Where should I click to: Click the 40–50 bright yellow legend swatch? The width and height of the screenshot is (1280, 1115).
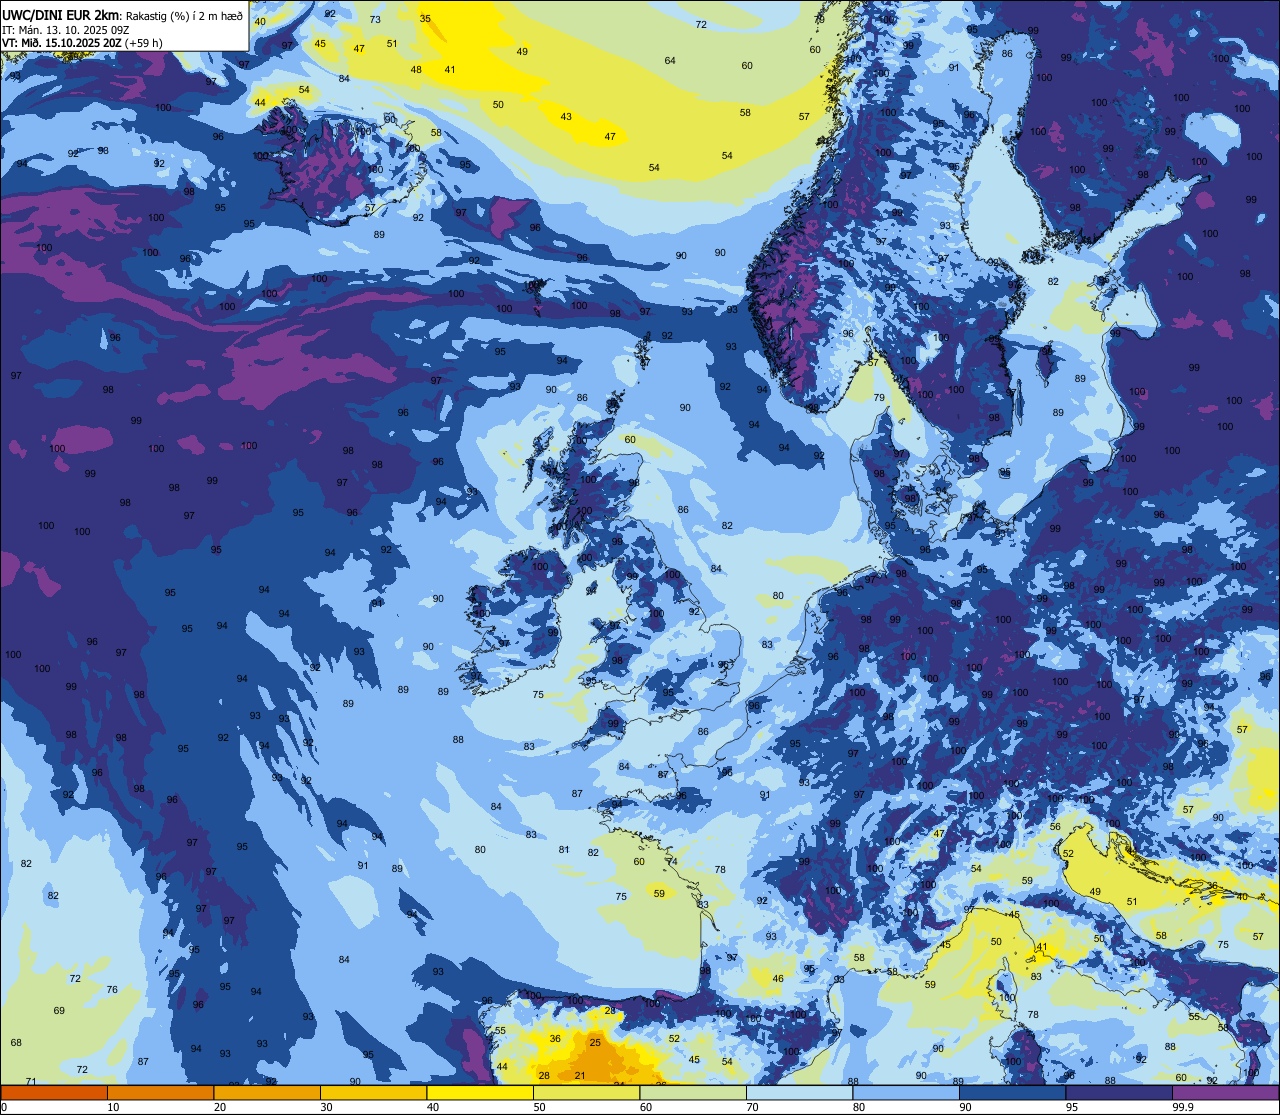coord(480,1092)
